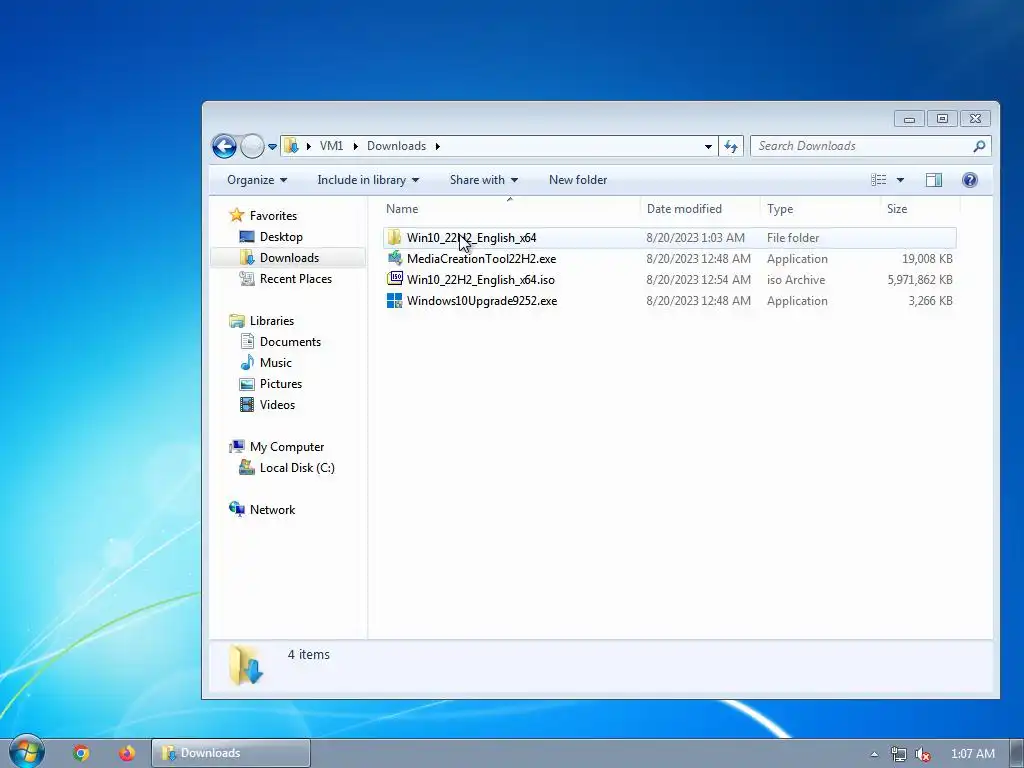
Task: Expand the Downloads breadcrumb arrow in address bar
Action: [437, 146]
